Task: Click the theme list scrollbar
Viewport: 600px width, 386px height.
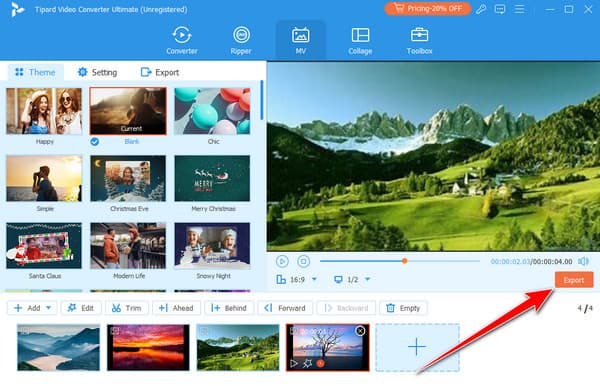Action: coord(262,100)
